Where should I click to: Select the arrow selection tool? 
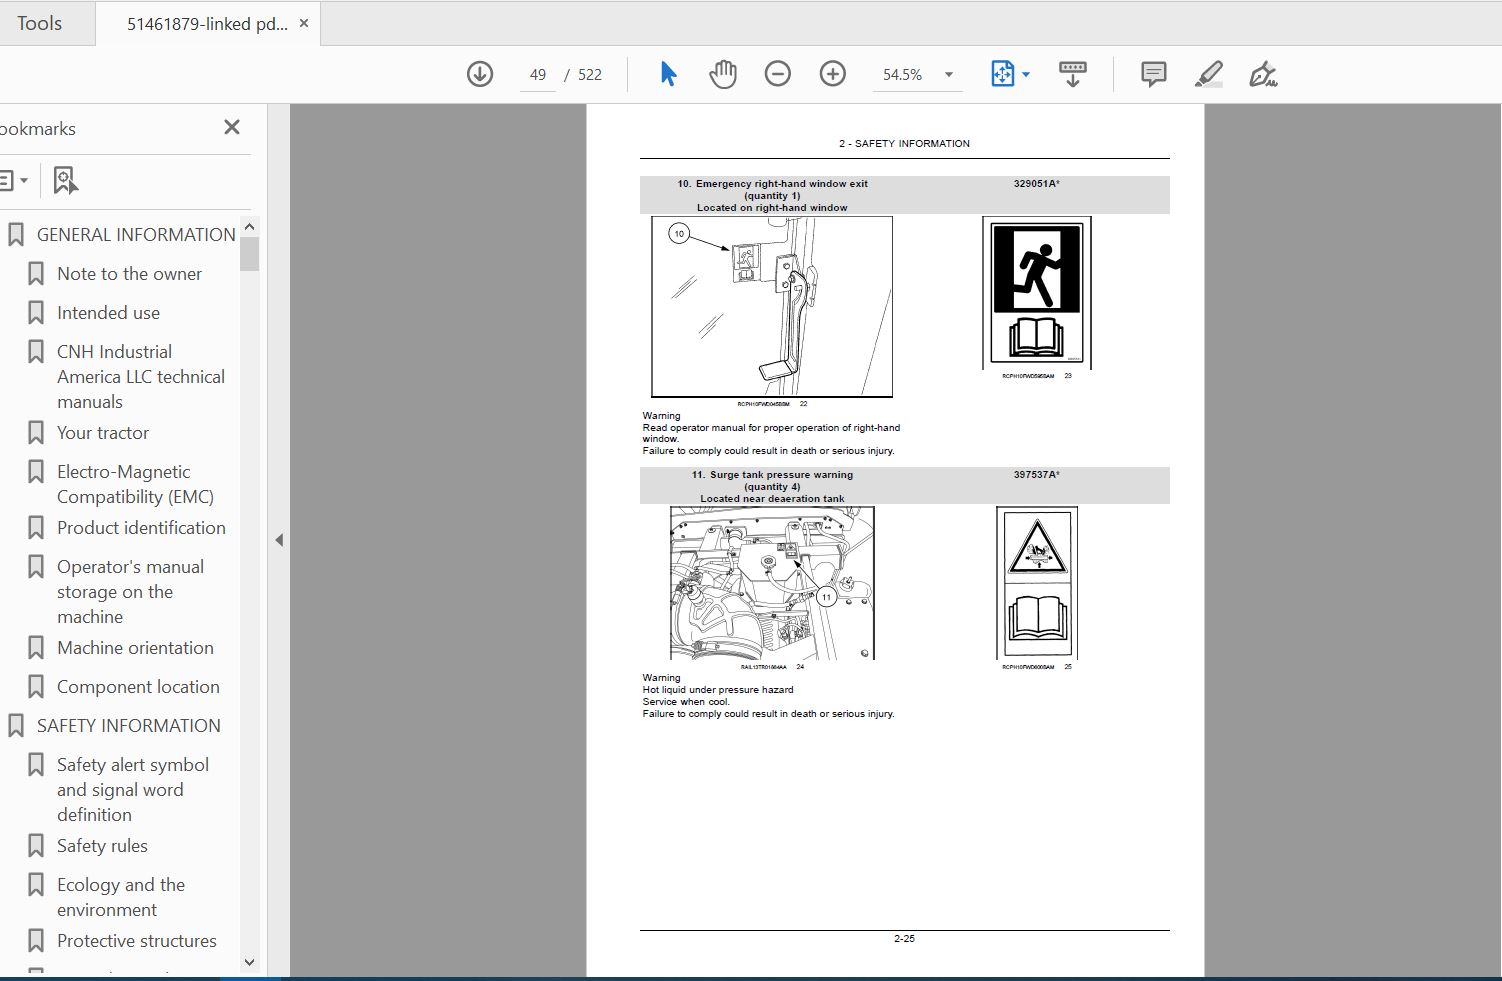pos(668,74)
